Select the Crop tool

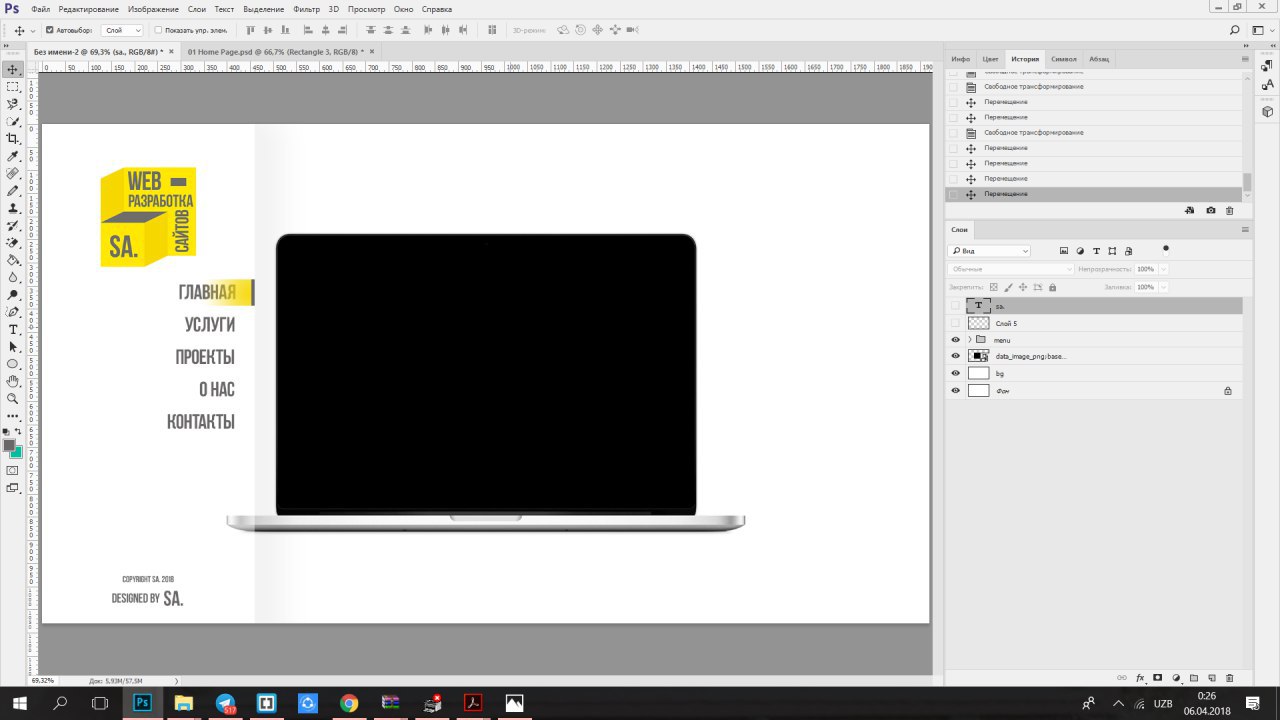tap(13, 139)
